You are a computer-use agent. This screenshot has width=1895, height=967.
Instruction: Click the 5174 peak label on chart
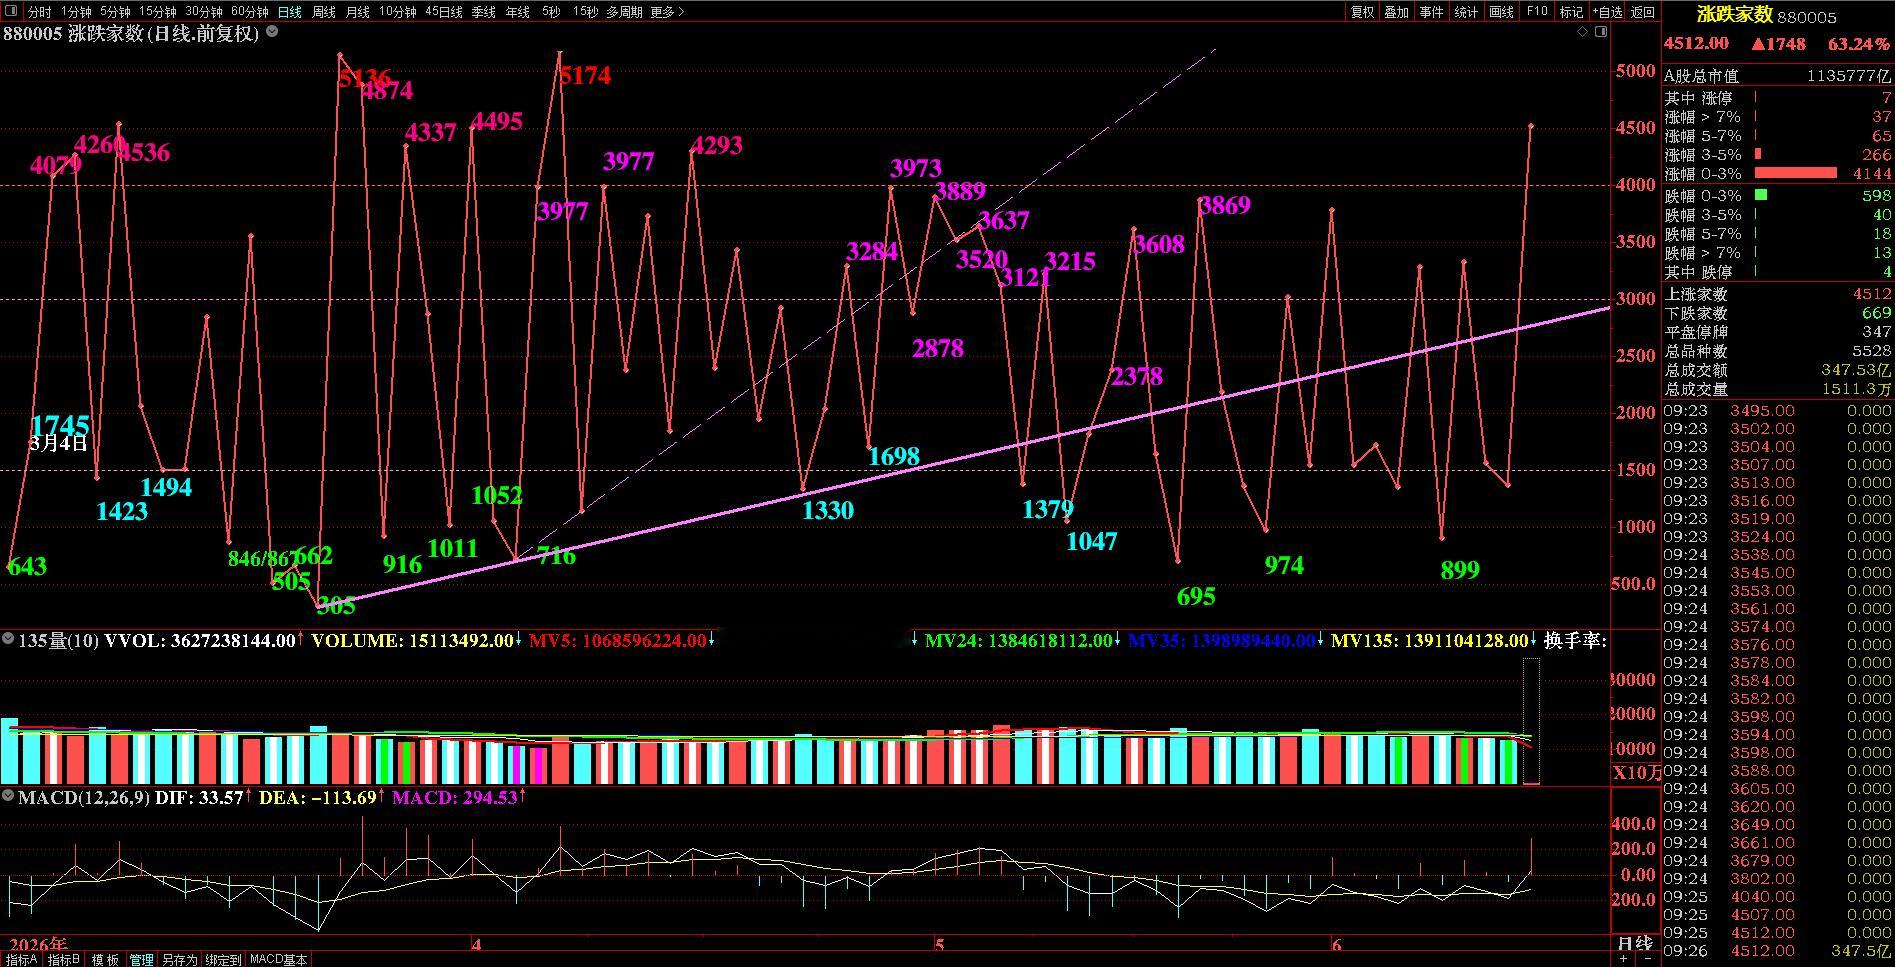click(585, 75)
